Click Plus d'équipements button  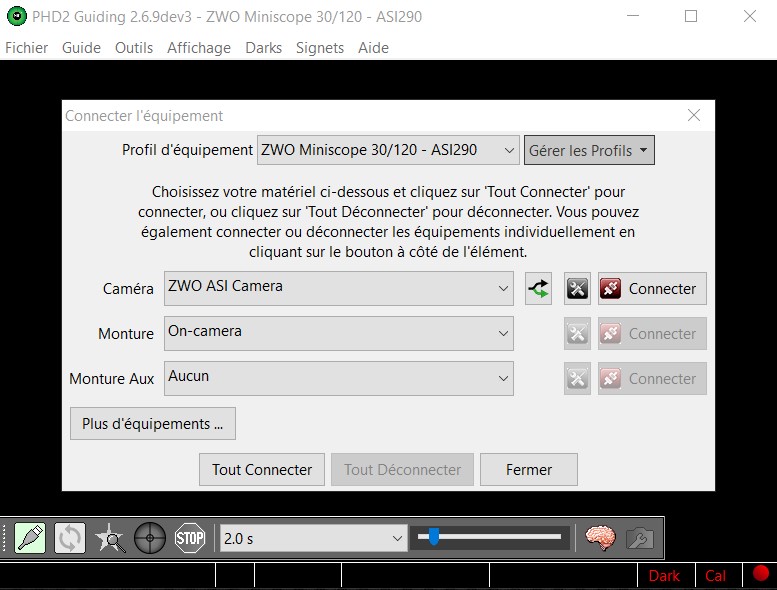[x=153, y=424]
